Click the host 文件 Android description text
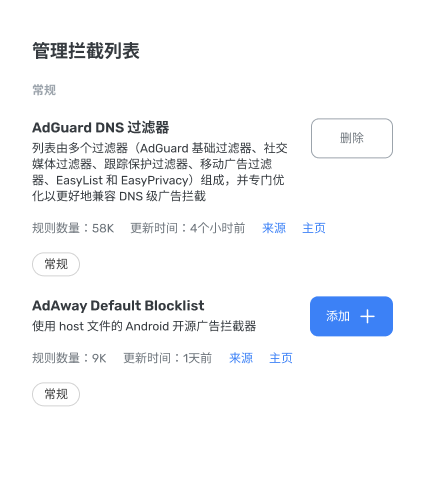 coord(144,326)
